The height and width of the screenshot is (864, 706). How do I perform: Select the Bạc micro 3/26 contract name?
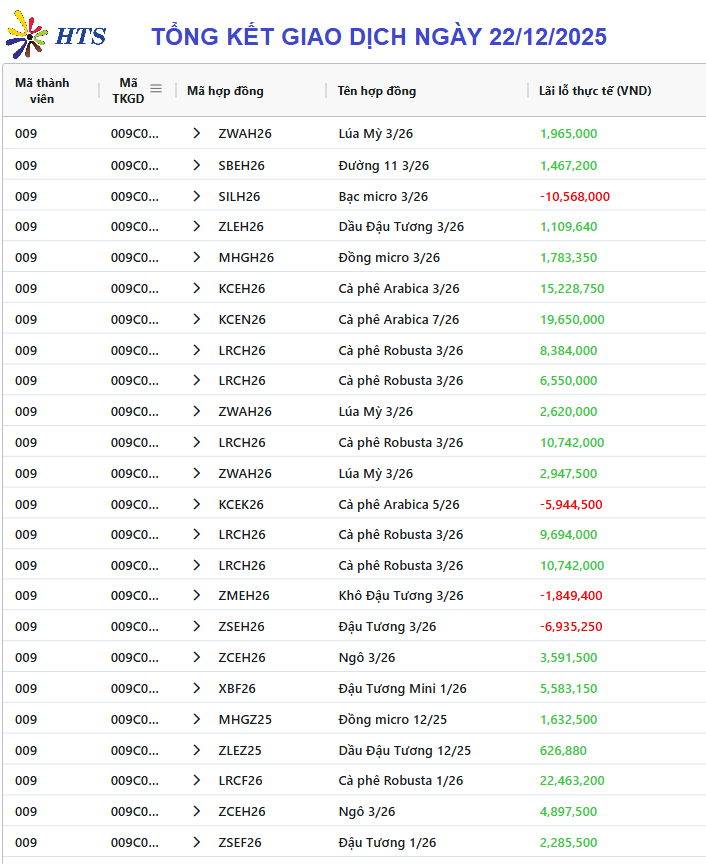click(x=383, y=196)
